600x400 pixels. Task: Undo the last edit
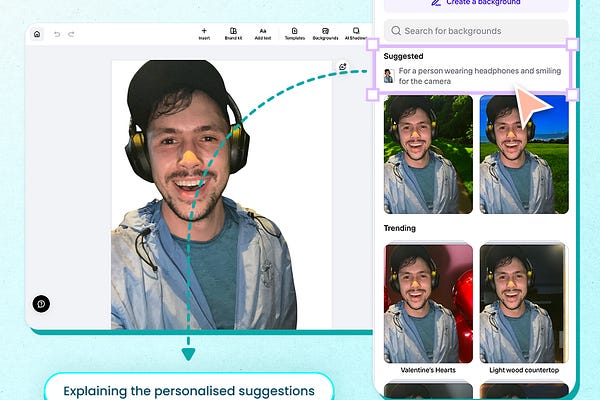coord(57,34)
